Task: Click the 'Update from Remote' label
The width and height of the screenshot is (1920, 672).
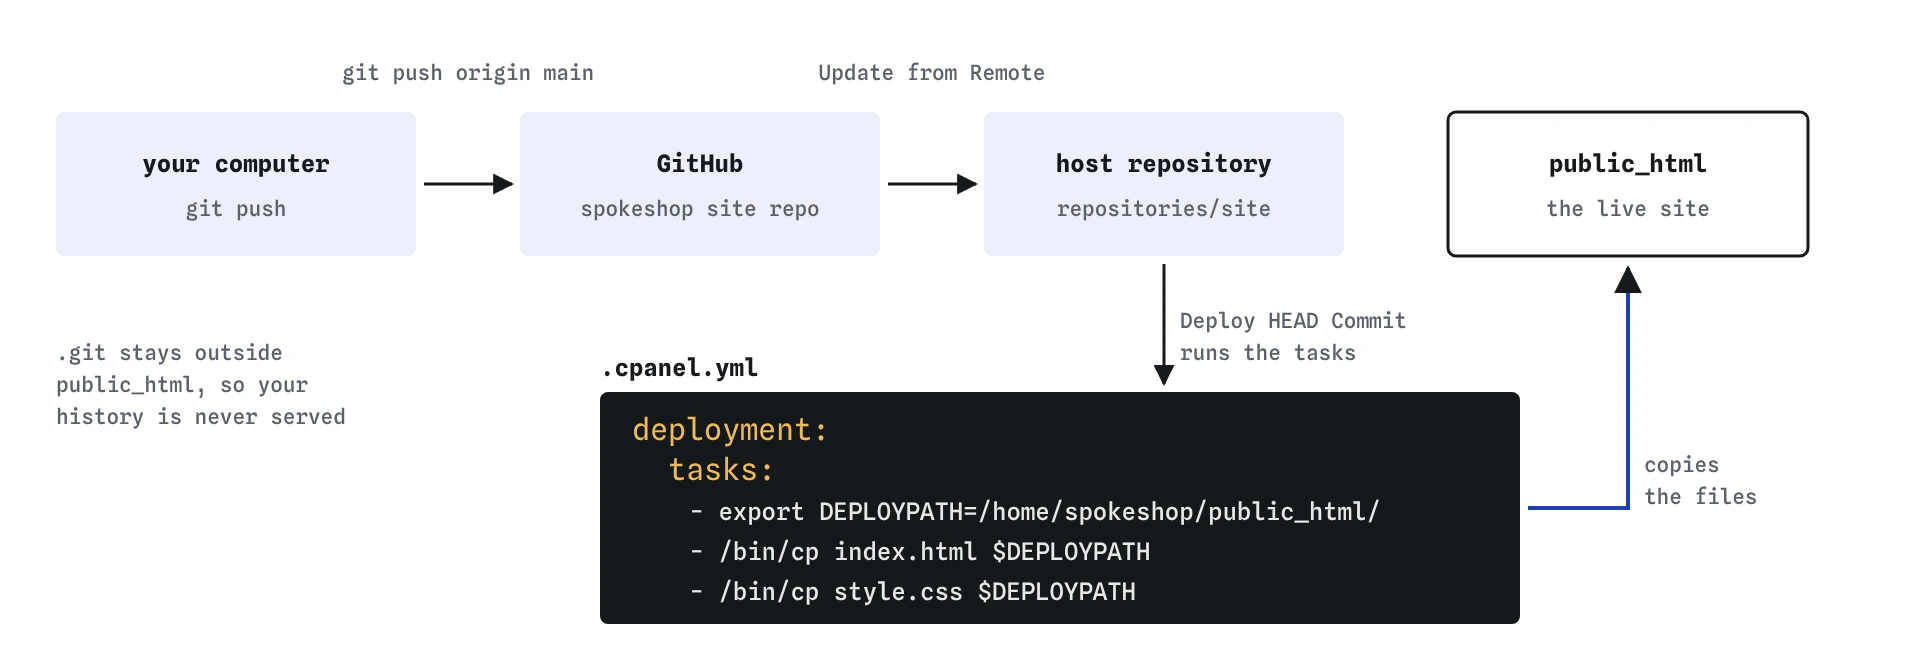Action: [x=931, y=73]
